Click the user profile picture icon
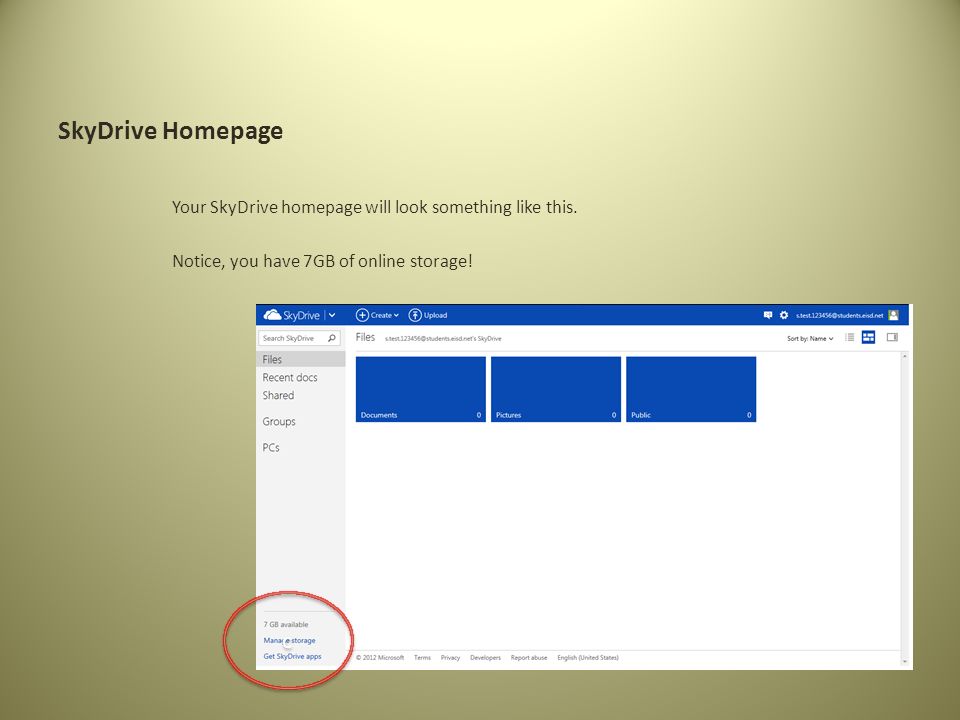This screenshot has height=720, width=960. click(x=894, y=315)
